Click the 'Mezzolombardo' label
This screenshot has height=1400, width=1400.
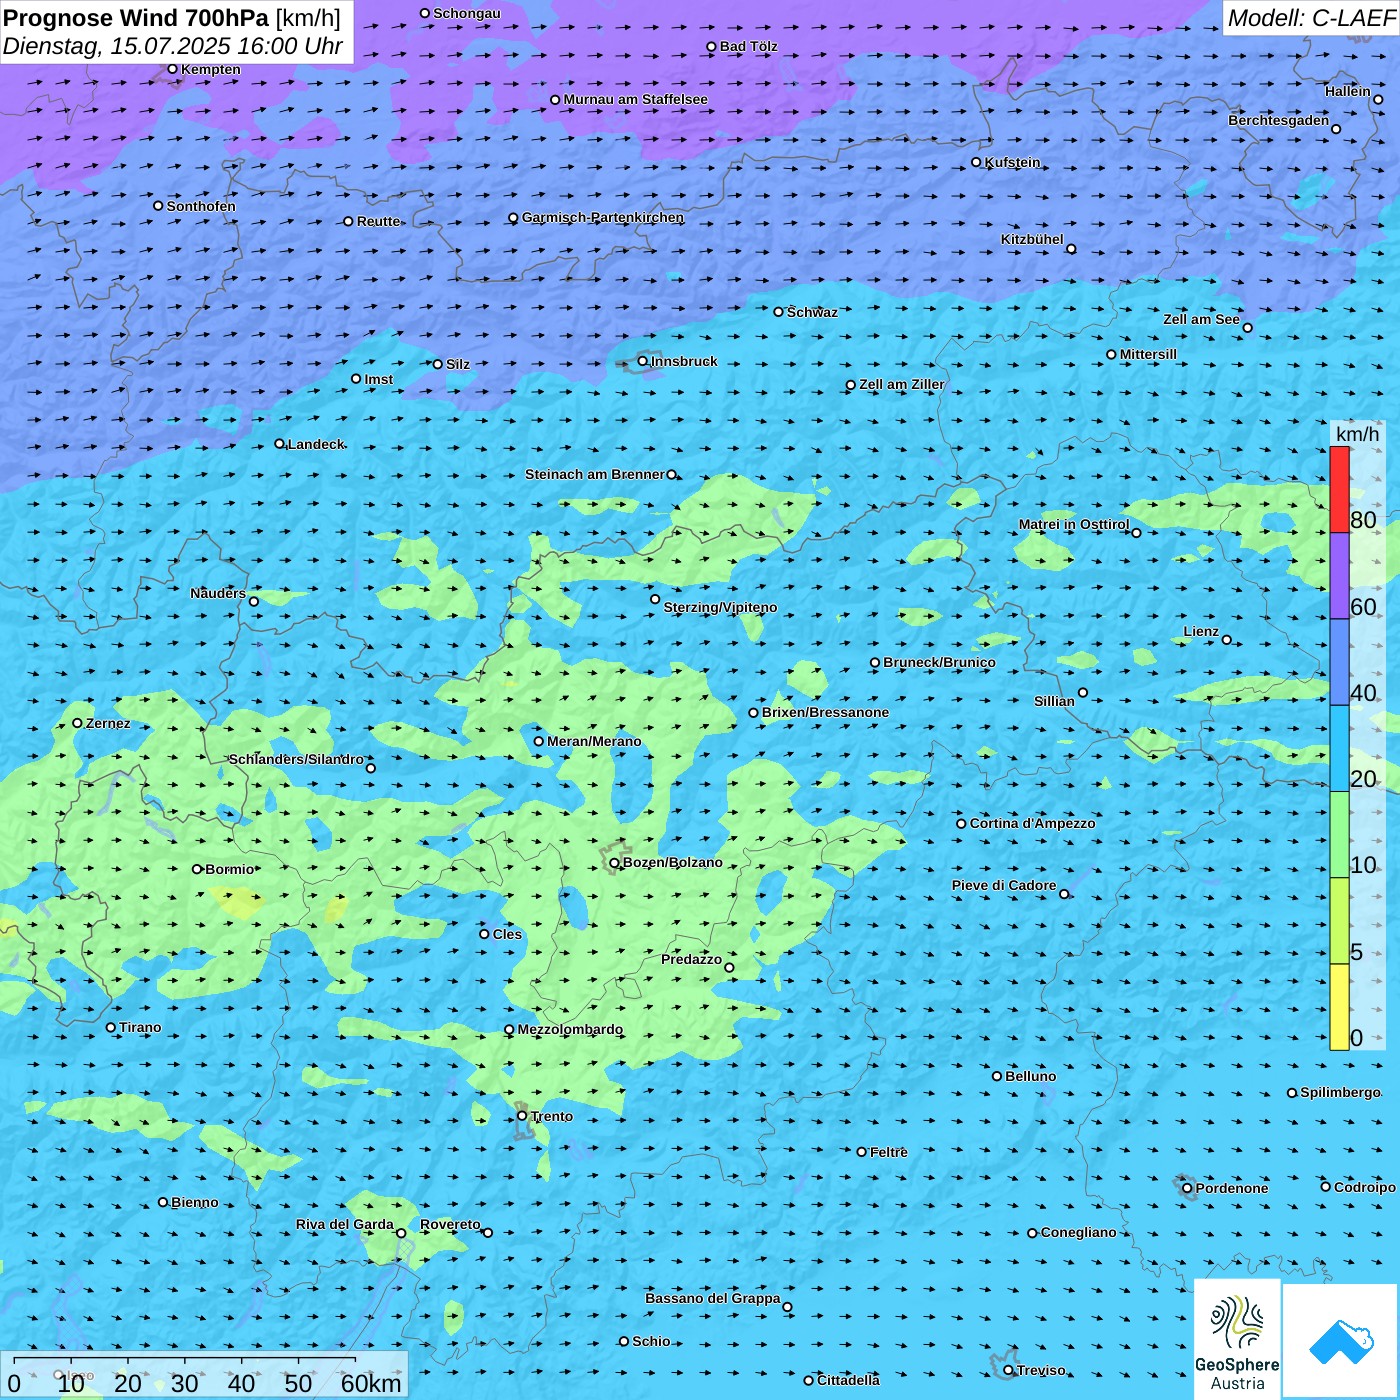point(570,1029)
